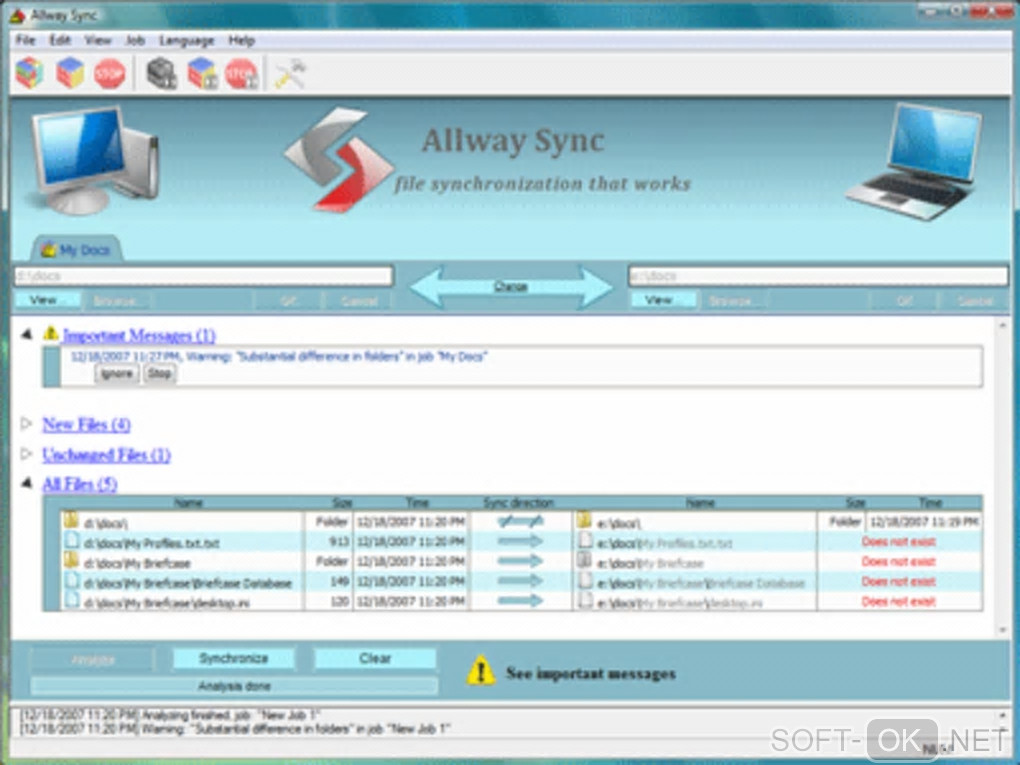
Task: Click the results pane scrollbar up arrow
Action: point(1002,324)
